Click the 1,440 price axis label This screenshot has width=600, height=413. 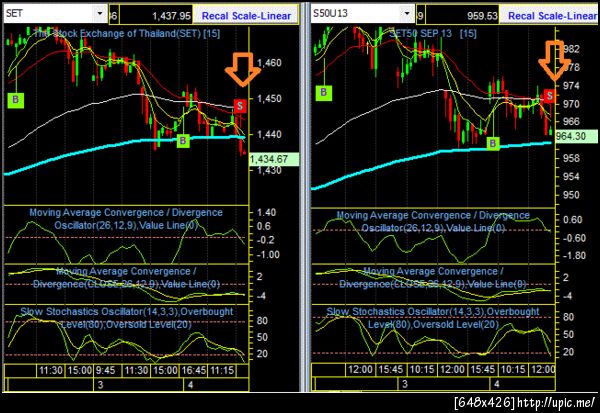[x=269, y=134]
